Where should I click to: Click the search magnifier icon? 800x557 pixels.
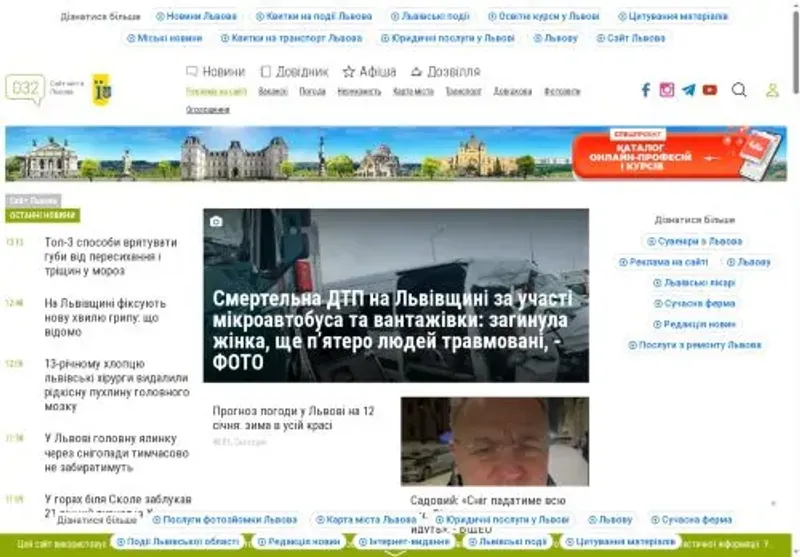[739, 90]
